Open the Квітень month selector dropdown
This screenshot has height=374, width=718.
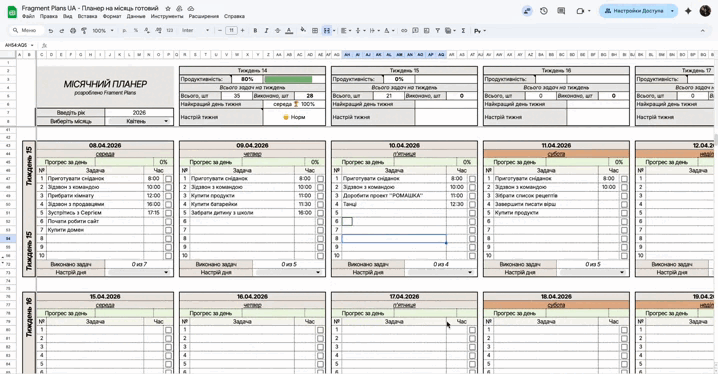(166, 121)
